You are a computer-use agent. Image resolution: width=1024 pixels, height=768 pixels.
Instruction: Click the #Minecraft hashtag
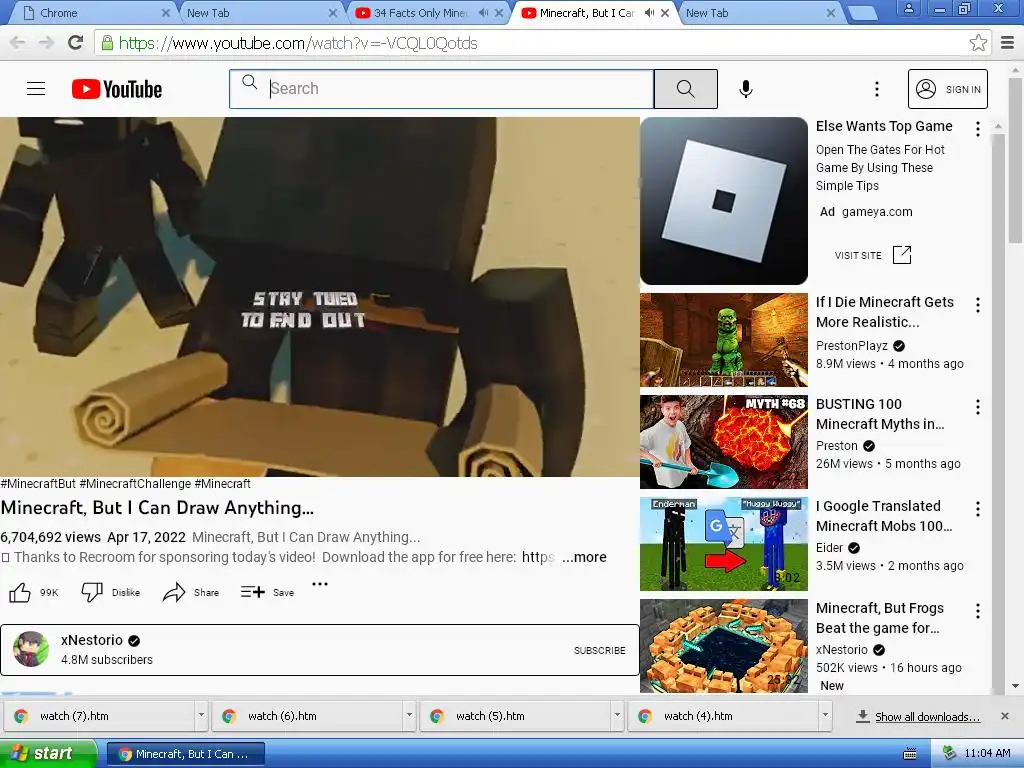(x=223, y=484)
